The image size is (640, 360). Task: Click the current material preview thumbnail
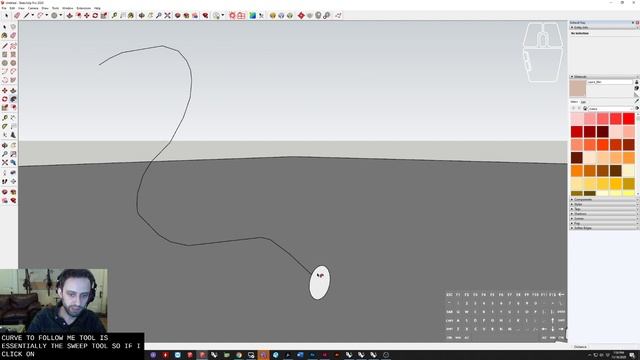[578, 88]
